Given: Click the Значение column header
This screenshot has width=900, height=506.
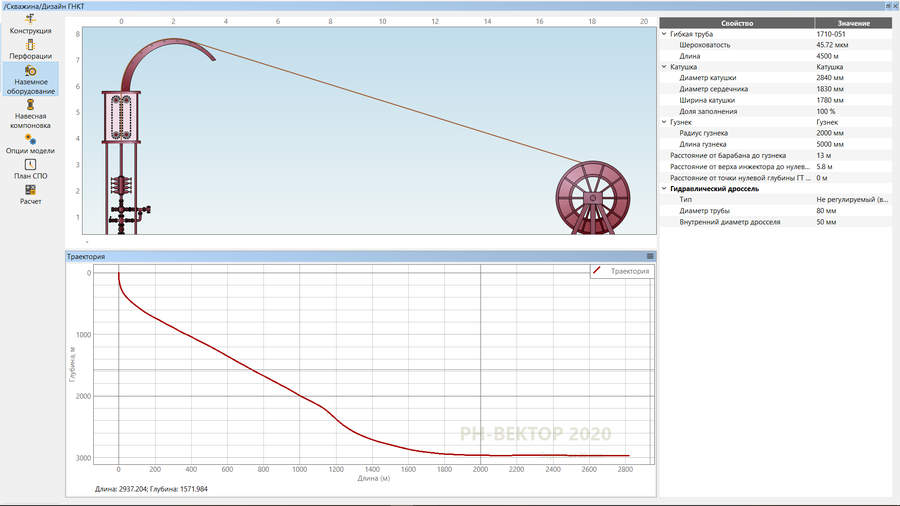Looking at the screenshot, I should point(851,23).
